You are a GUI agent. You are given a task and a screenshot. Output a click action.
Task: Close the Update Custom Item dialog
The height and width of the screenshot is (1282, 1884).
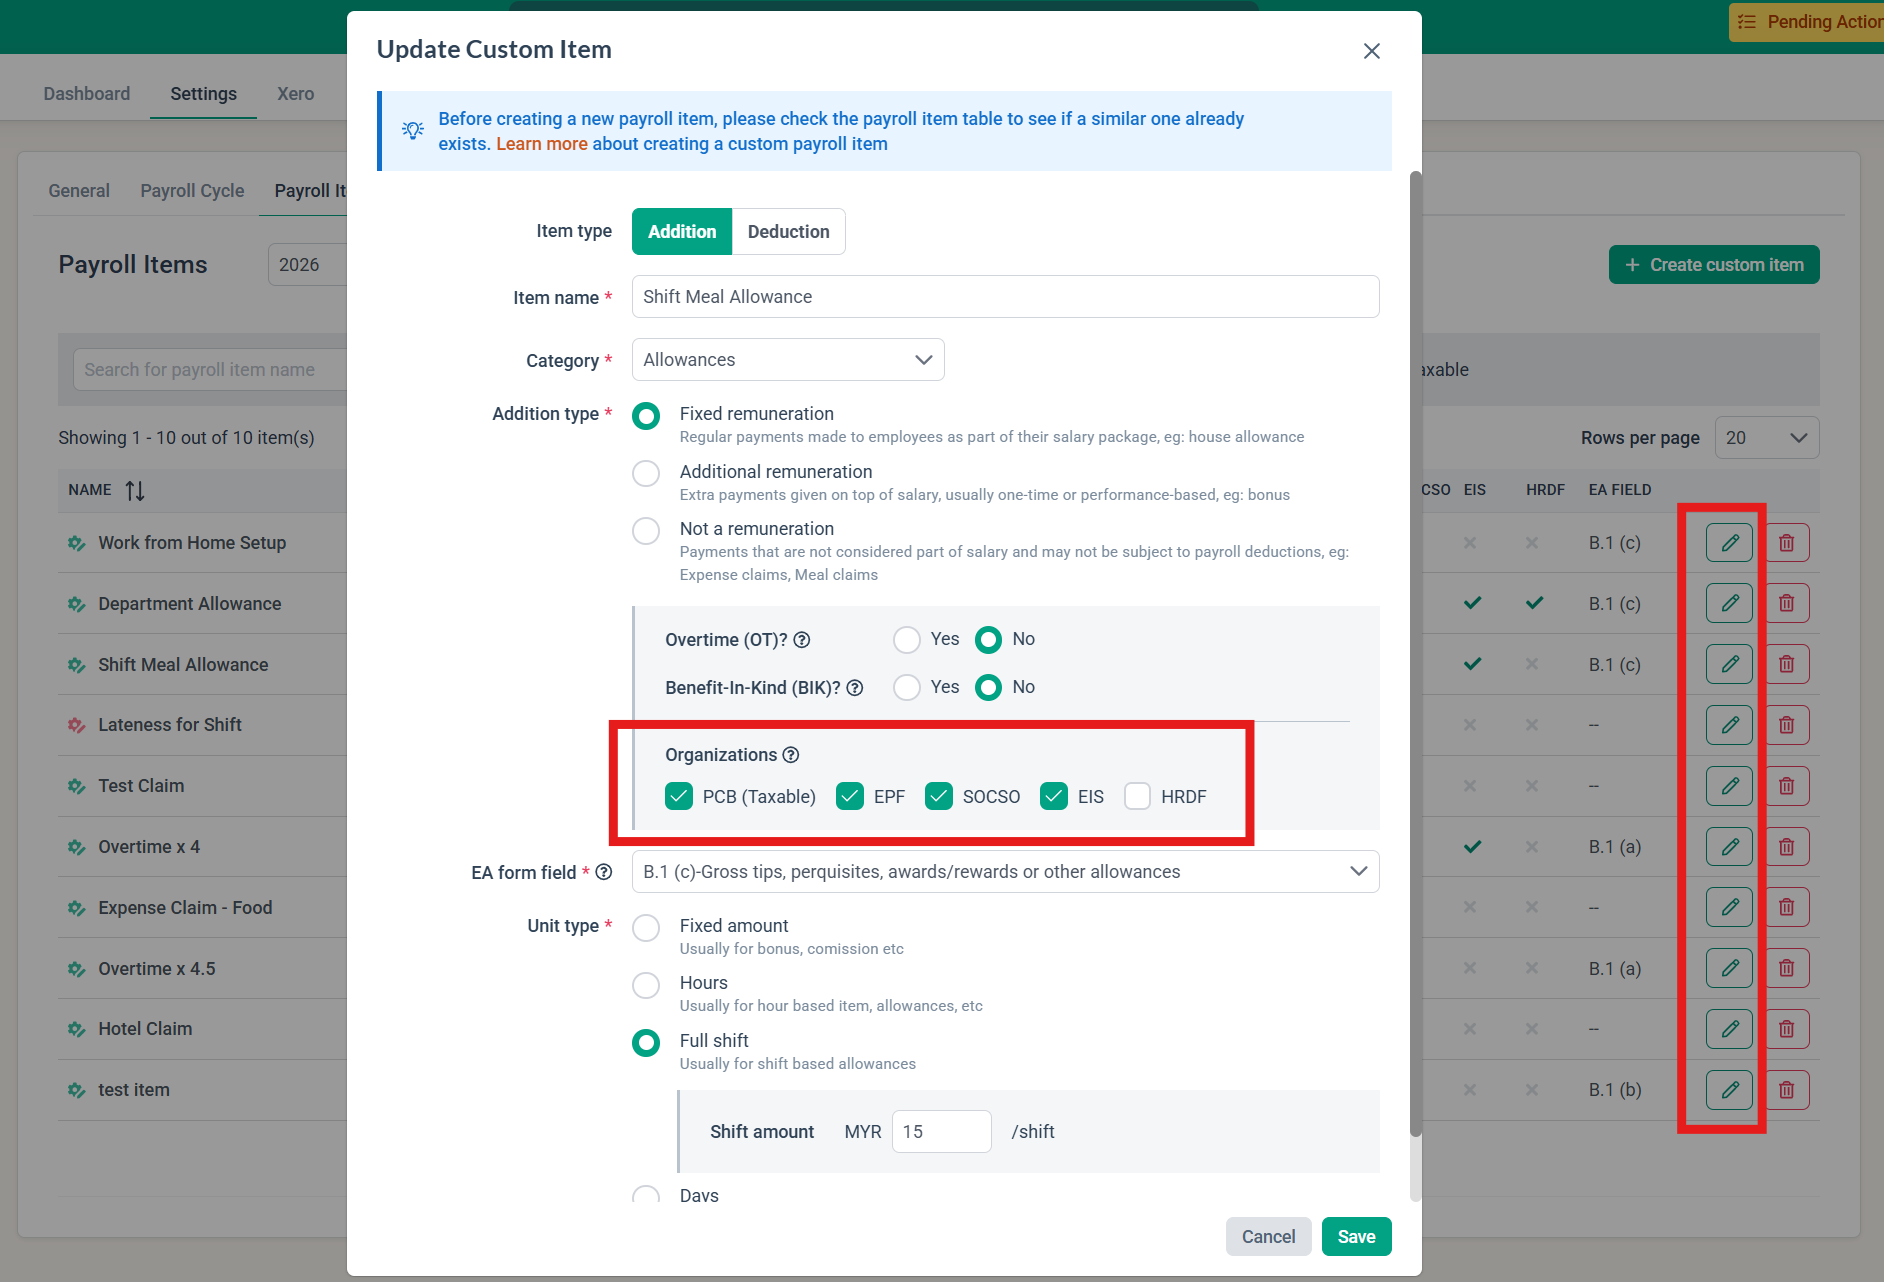[1372, 51]
